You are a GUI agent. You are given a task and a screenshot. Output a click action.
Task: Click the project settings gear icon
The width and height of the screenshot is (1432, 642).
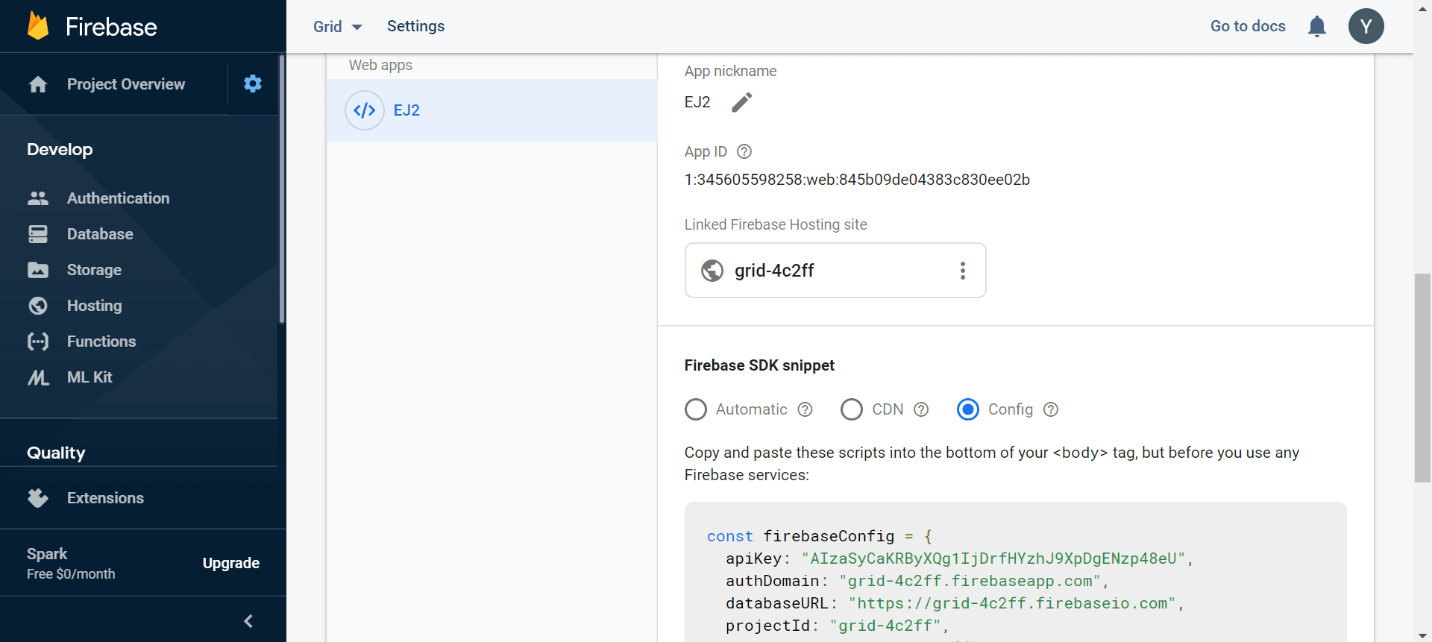point(253,84)
